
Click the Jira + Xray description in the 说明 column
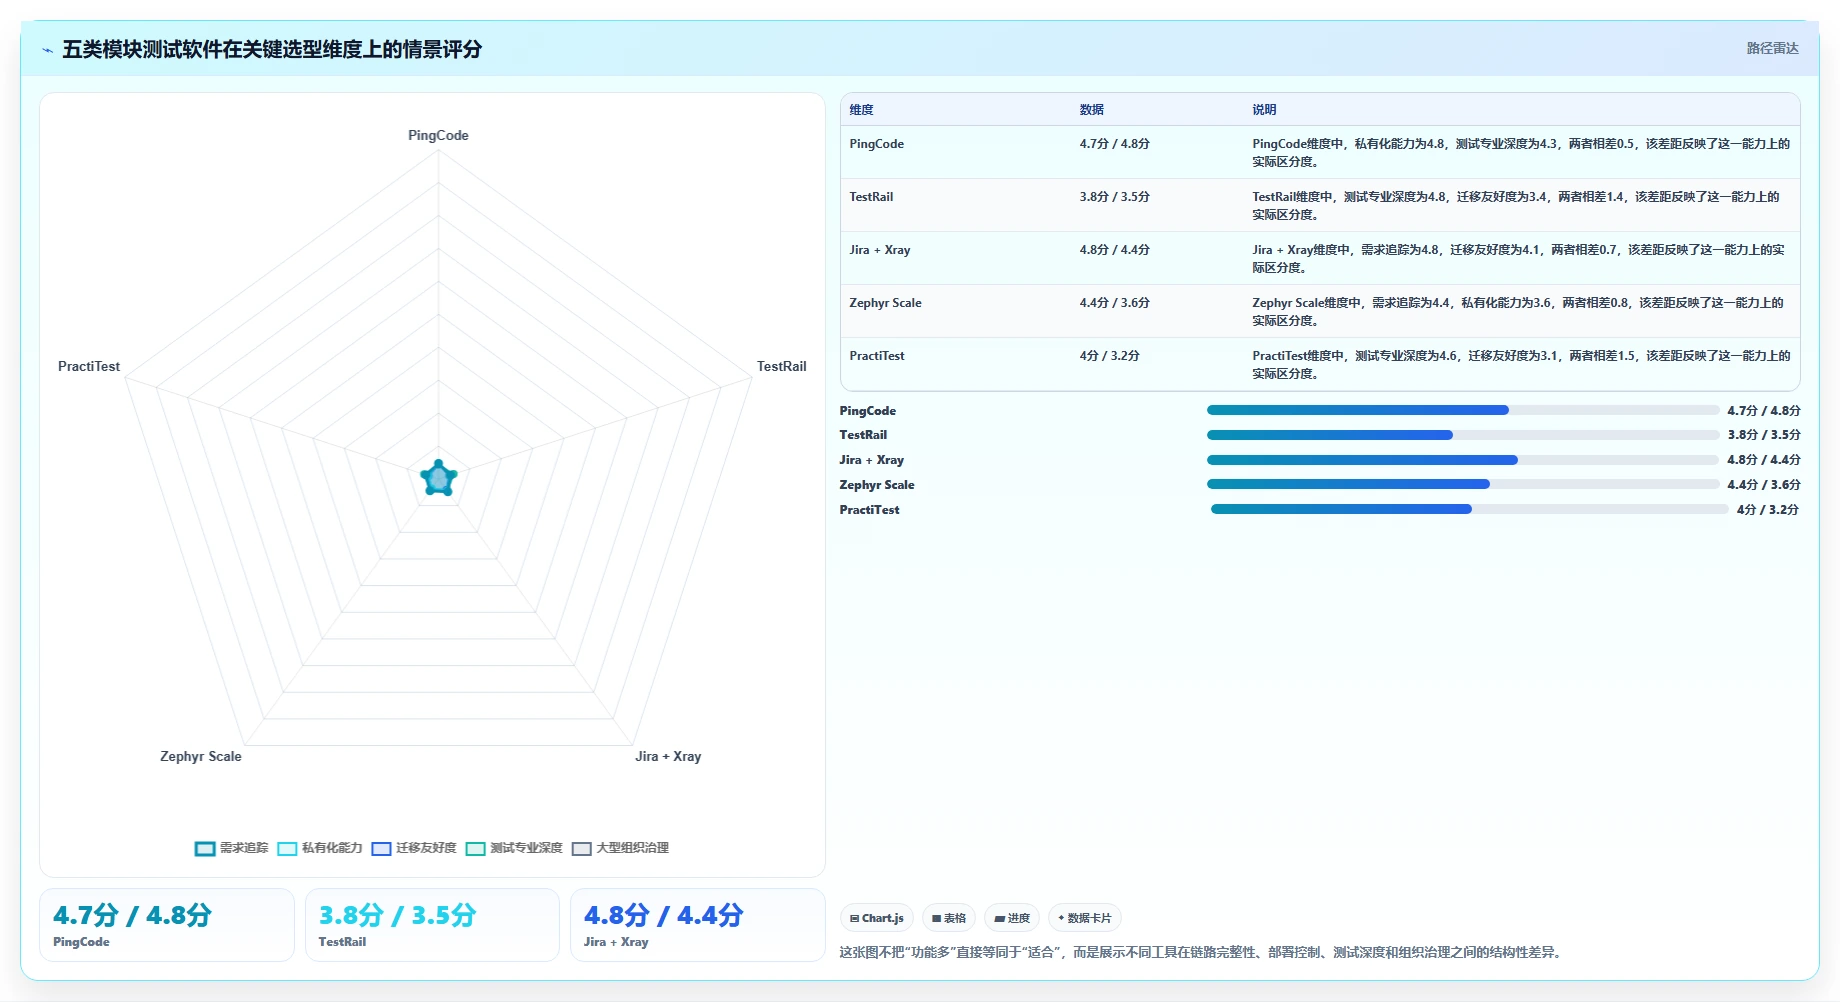pyautogui.click(x=1518, y=259)
